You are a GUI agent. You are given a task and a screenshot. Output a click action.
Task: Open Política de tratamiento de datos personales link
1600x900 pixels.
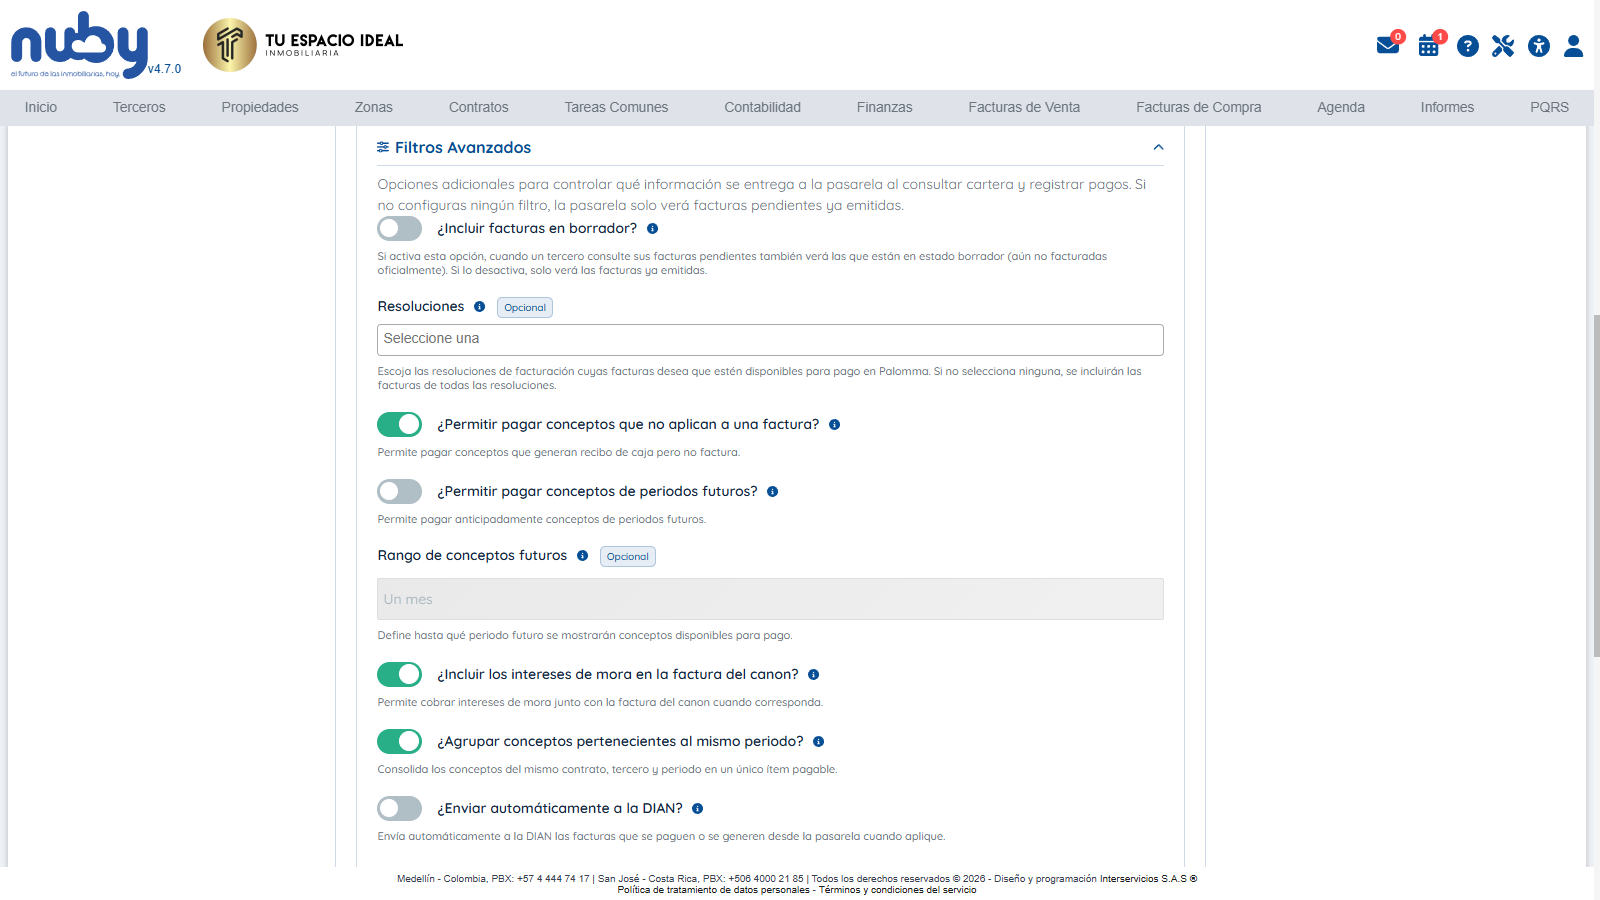[x=713, y=890]
